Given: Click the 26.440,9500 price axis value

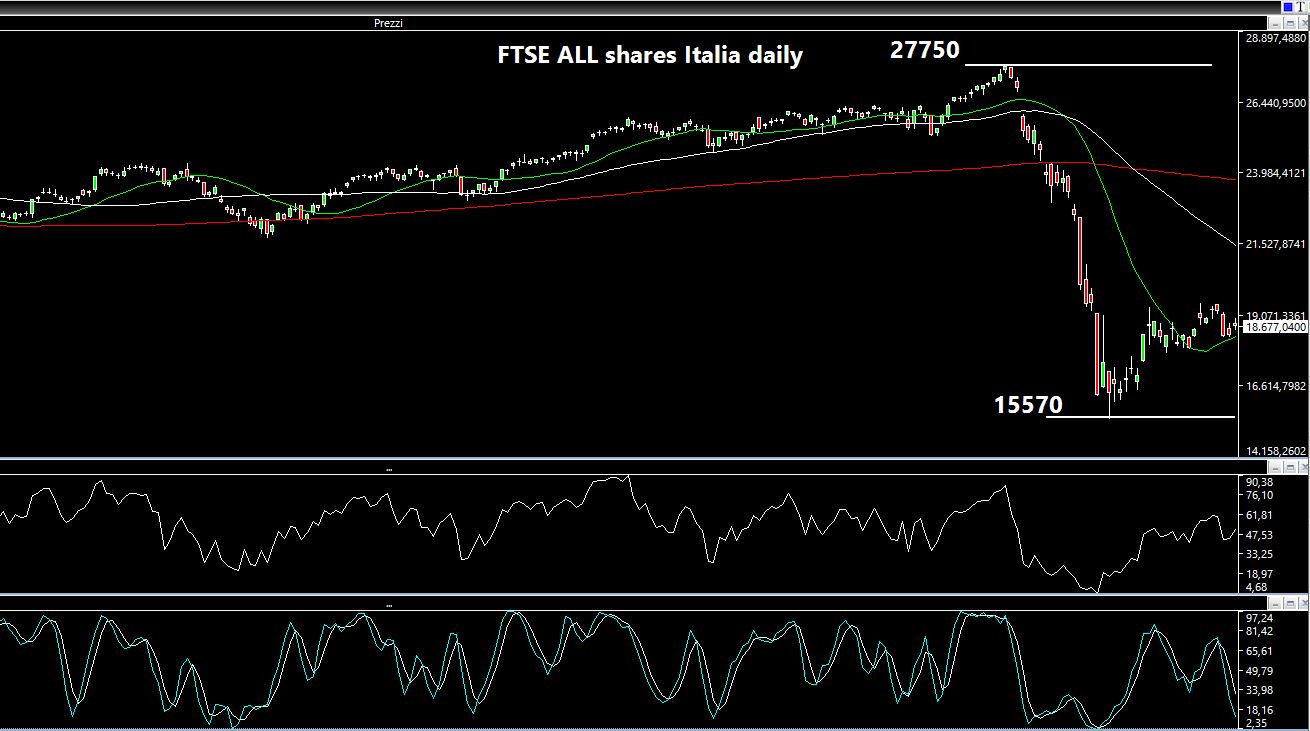Looking at the screenshot, I should [1276, 102].
